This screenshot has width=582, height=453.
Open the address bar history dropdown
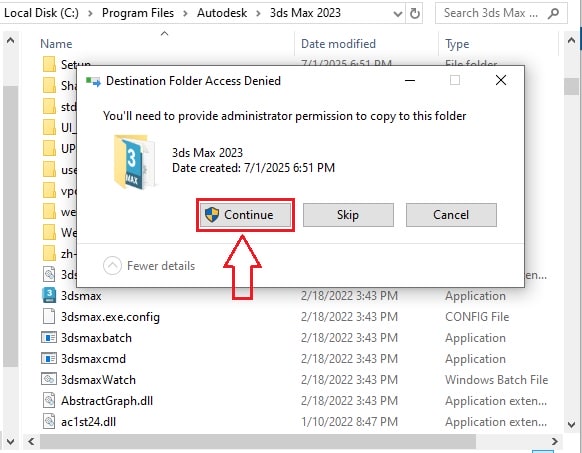pos(398,14)
